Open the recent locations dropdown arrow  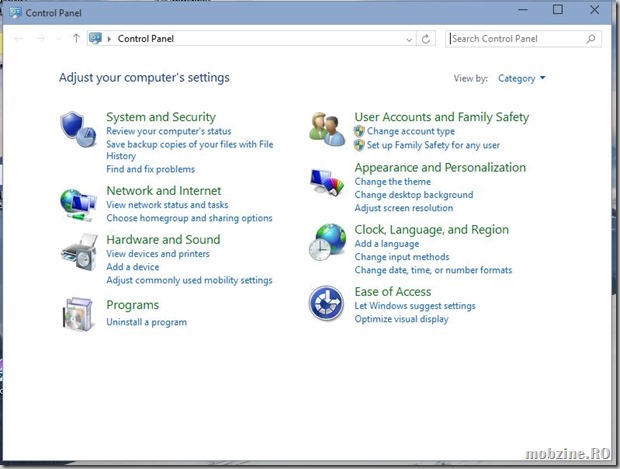coord(59,39)
